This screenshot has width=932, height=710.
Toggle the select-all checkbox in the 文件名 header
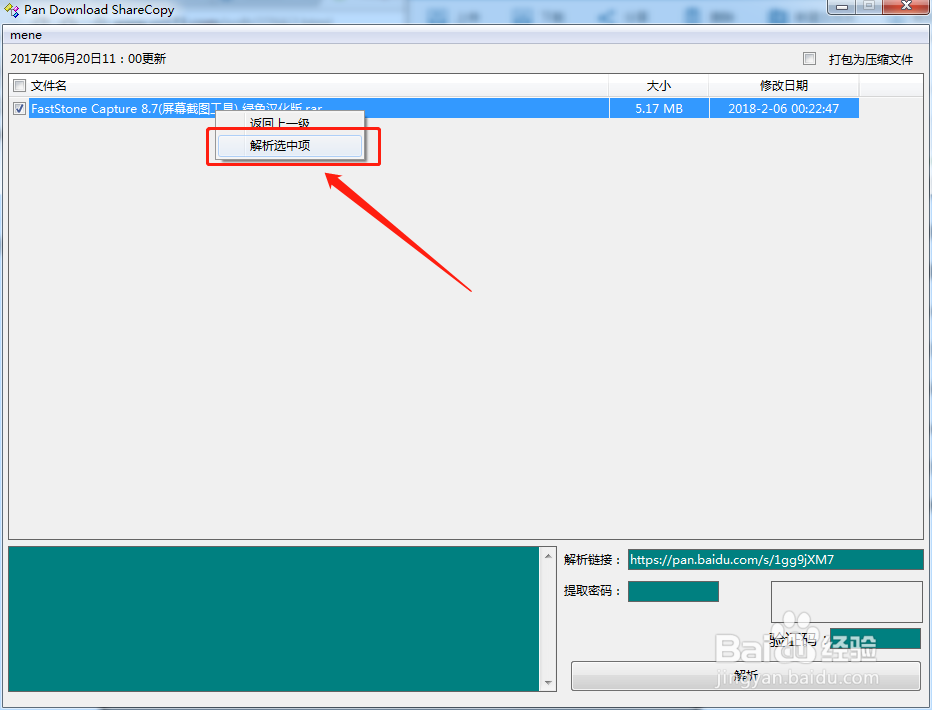pos(17,85)
